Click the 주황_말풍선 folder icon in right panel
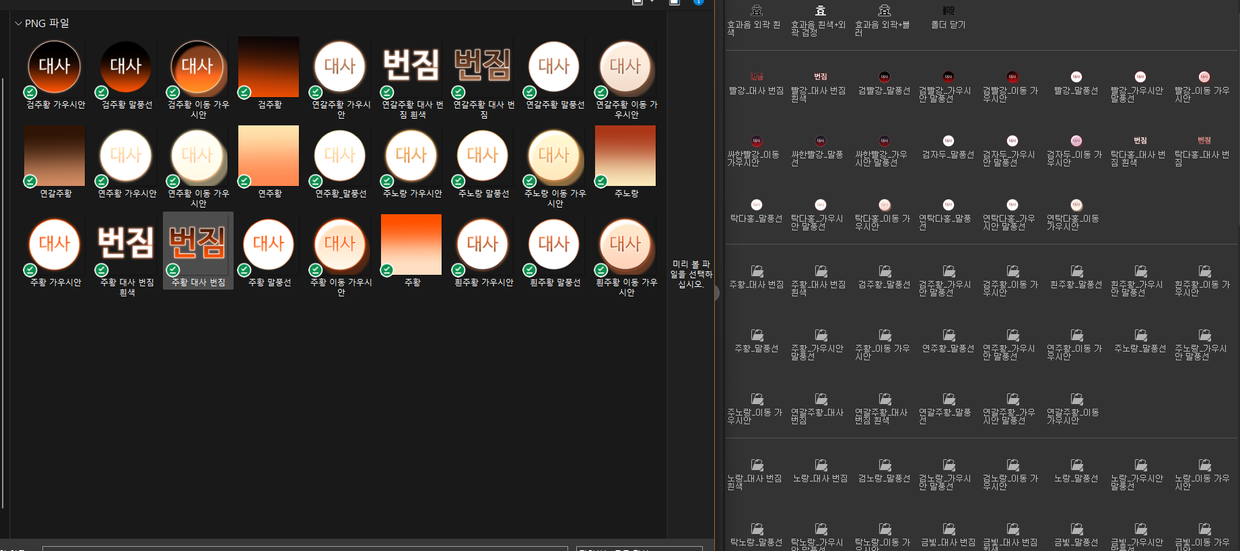Viewport: 1240px width, 551px height. click(x=756, y=335)
